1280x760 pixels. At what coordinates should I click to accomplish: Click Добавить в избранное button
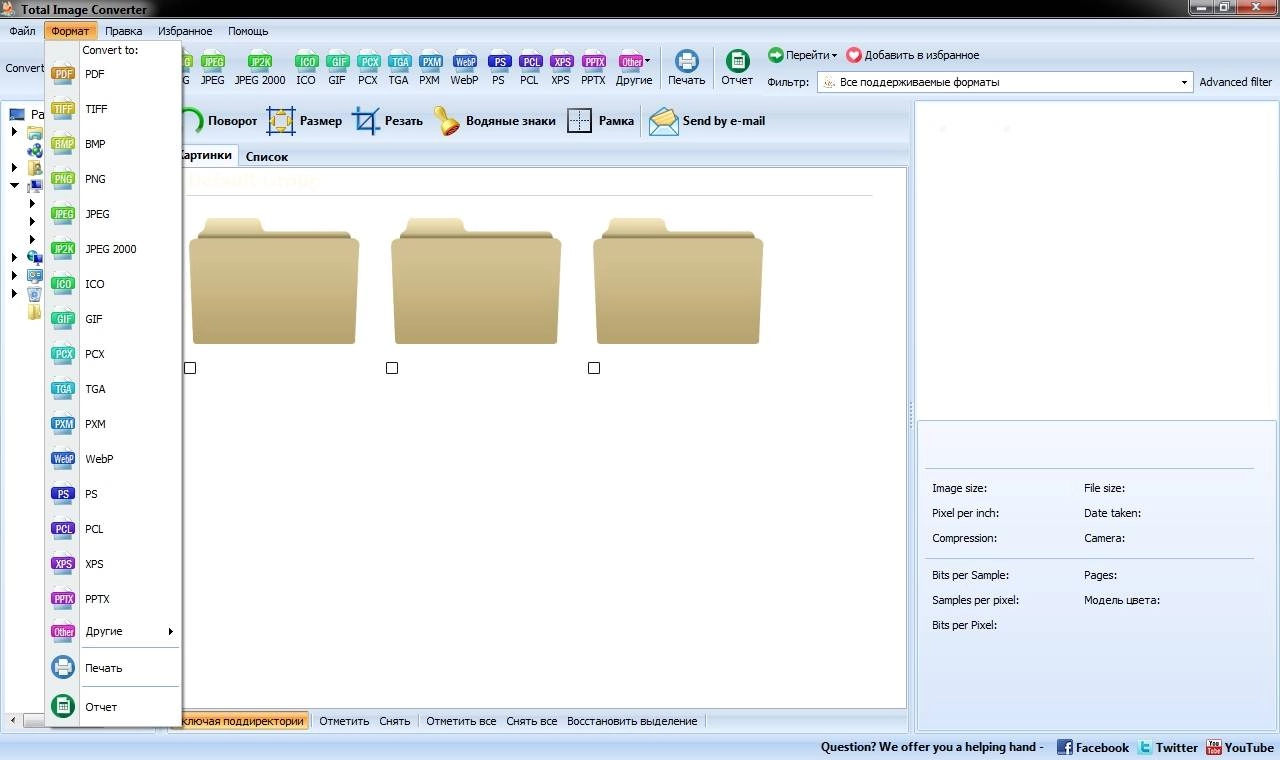pyautogui.click(x=913, y=55)
